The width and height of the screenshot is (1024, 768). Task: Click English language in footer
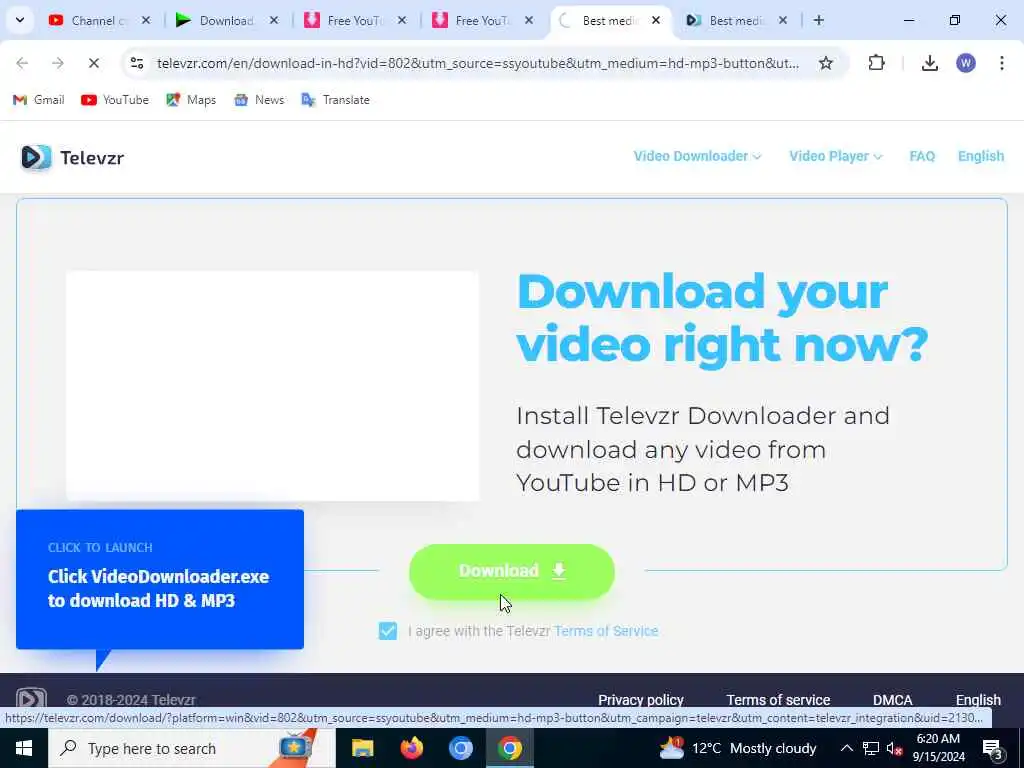point(978,699)
